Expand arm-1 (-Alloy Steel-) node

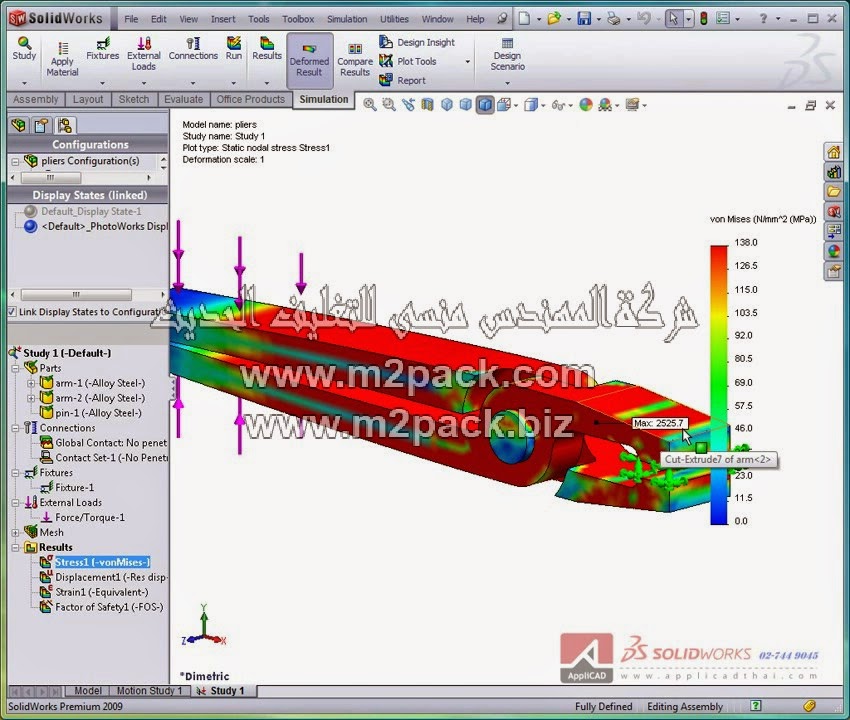pos(30,383)
